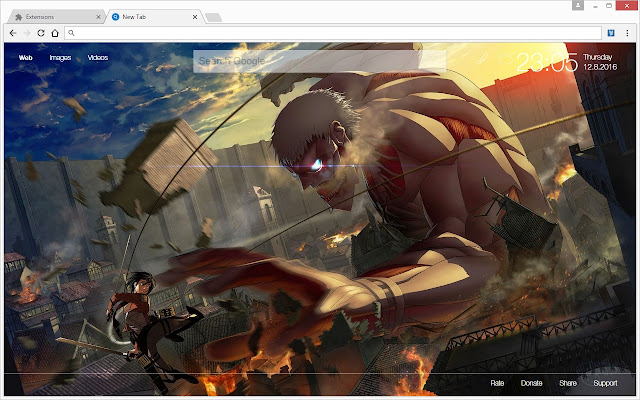This screenshot has width=640, height=400.
Task: Click the Rate link
Action: click(497, 383)
